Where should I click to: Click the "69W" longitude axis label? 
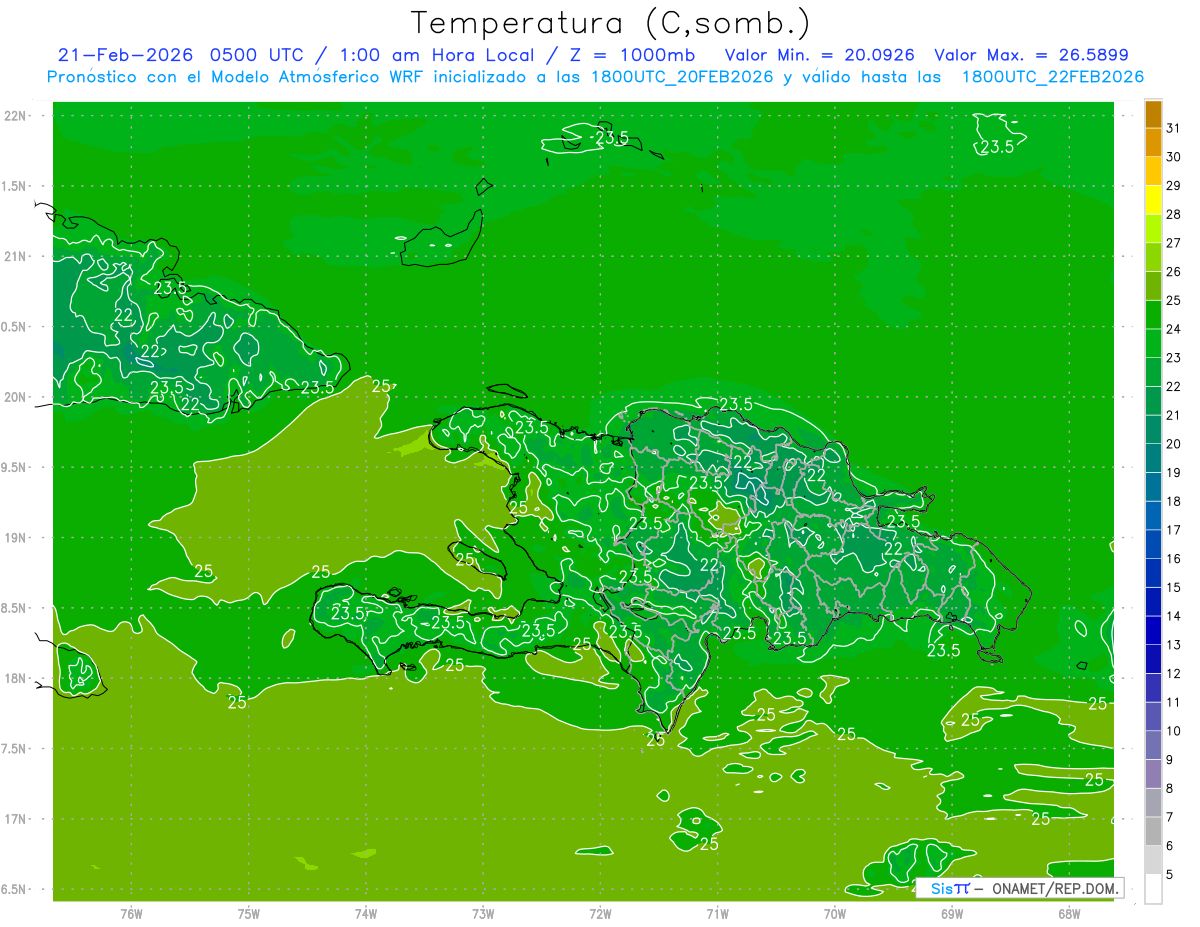click(951, 914)
